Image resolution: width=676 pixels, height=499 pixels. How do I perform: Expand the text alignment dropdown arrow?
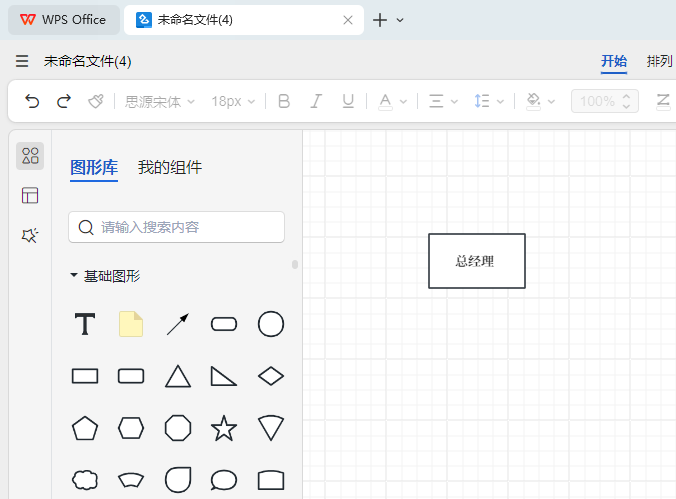[x=454, y=102]
